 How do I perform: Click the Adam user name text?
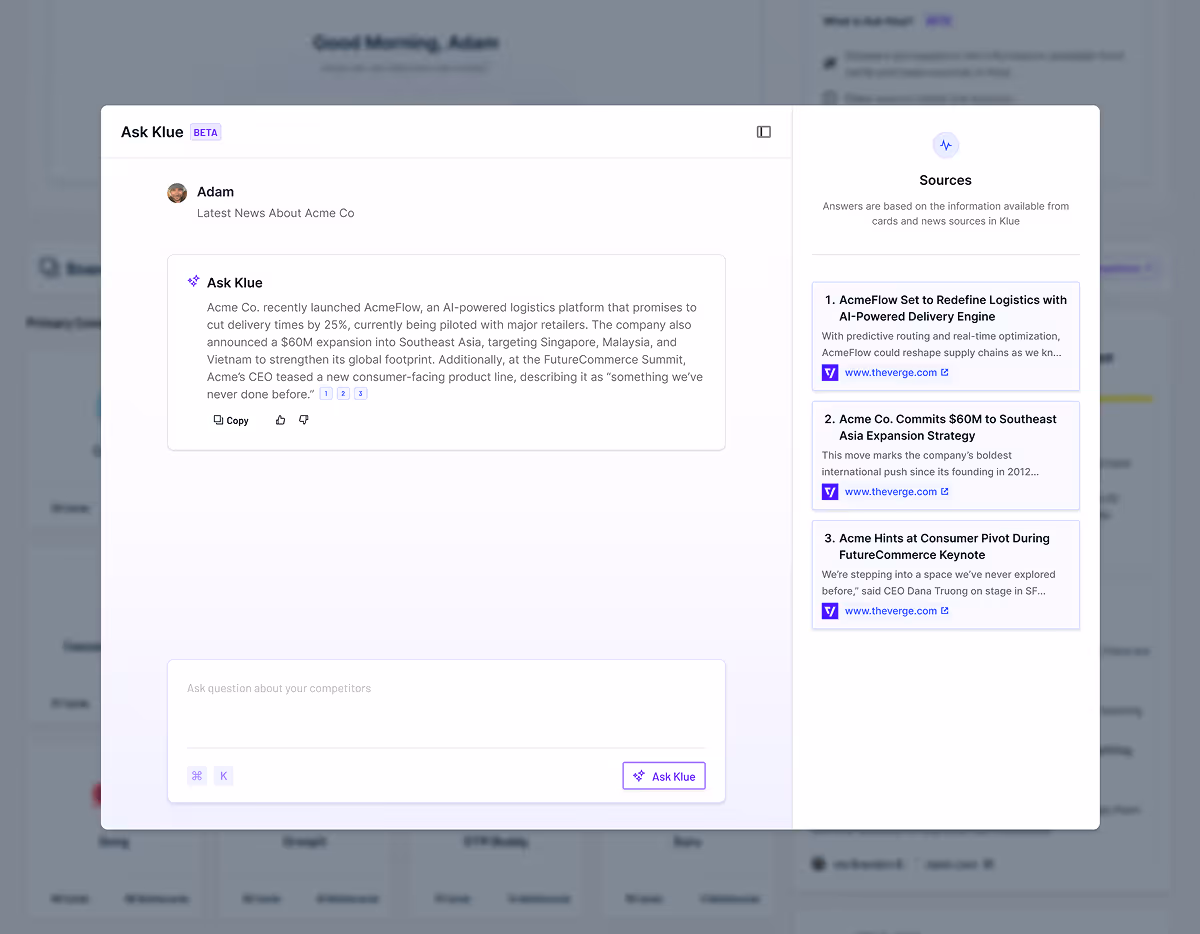pos(215,192)
